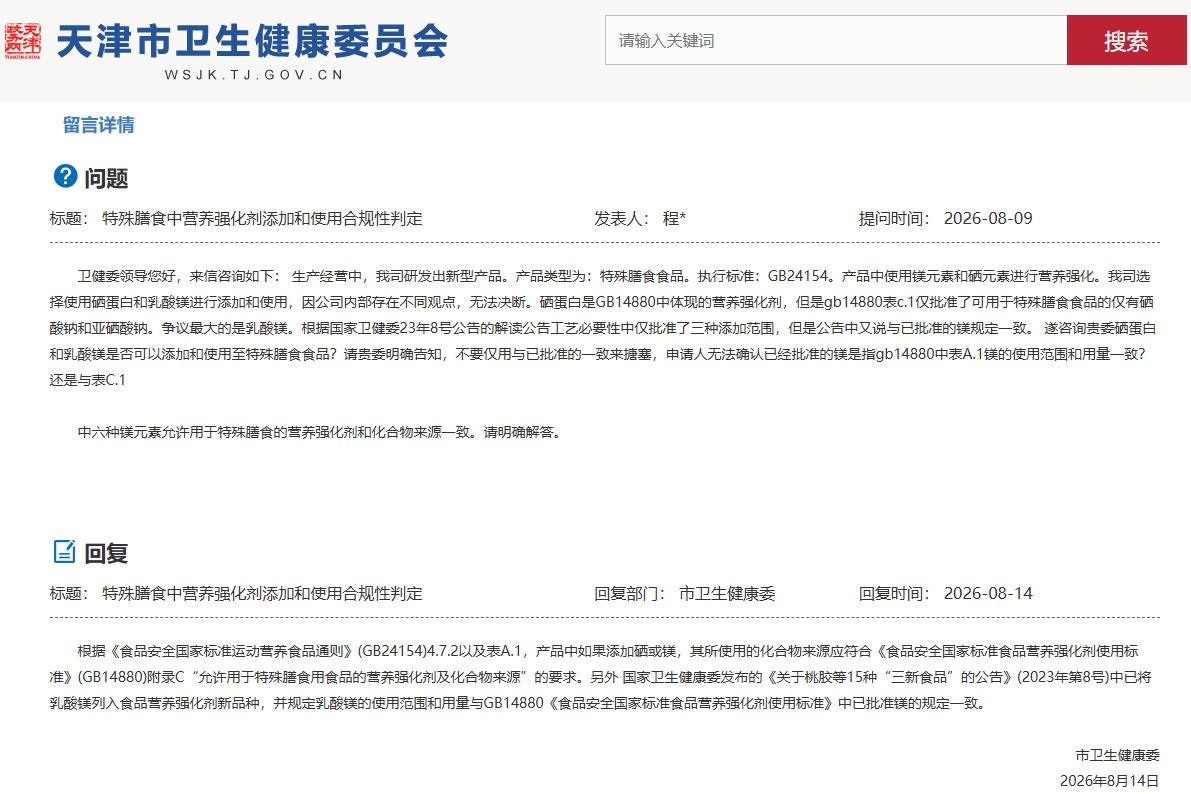The image size is (1191, 794).
Task: Click the question title 特殊膳食中营养强化剂添加和使用合规性判定
Action: [262, 219]
